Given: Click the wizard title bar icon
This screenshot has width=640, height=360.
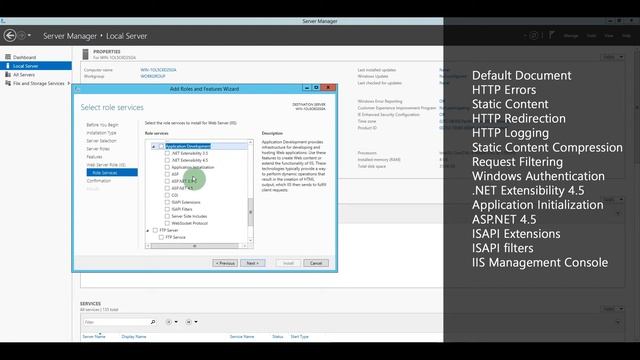Looking at the screenshot, I should coord(78,89).
